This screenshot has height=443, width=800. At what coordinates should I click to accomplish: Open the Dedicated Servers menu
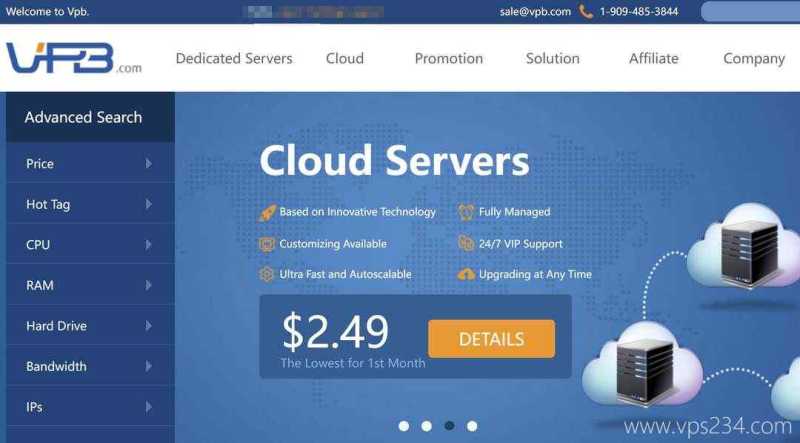click(234, 58)
